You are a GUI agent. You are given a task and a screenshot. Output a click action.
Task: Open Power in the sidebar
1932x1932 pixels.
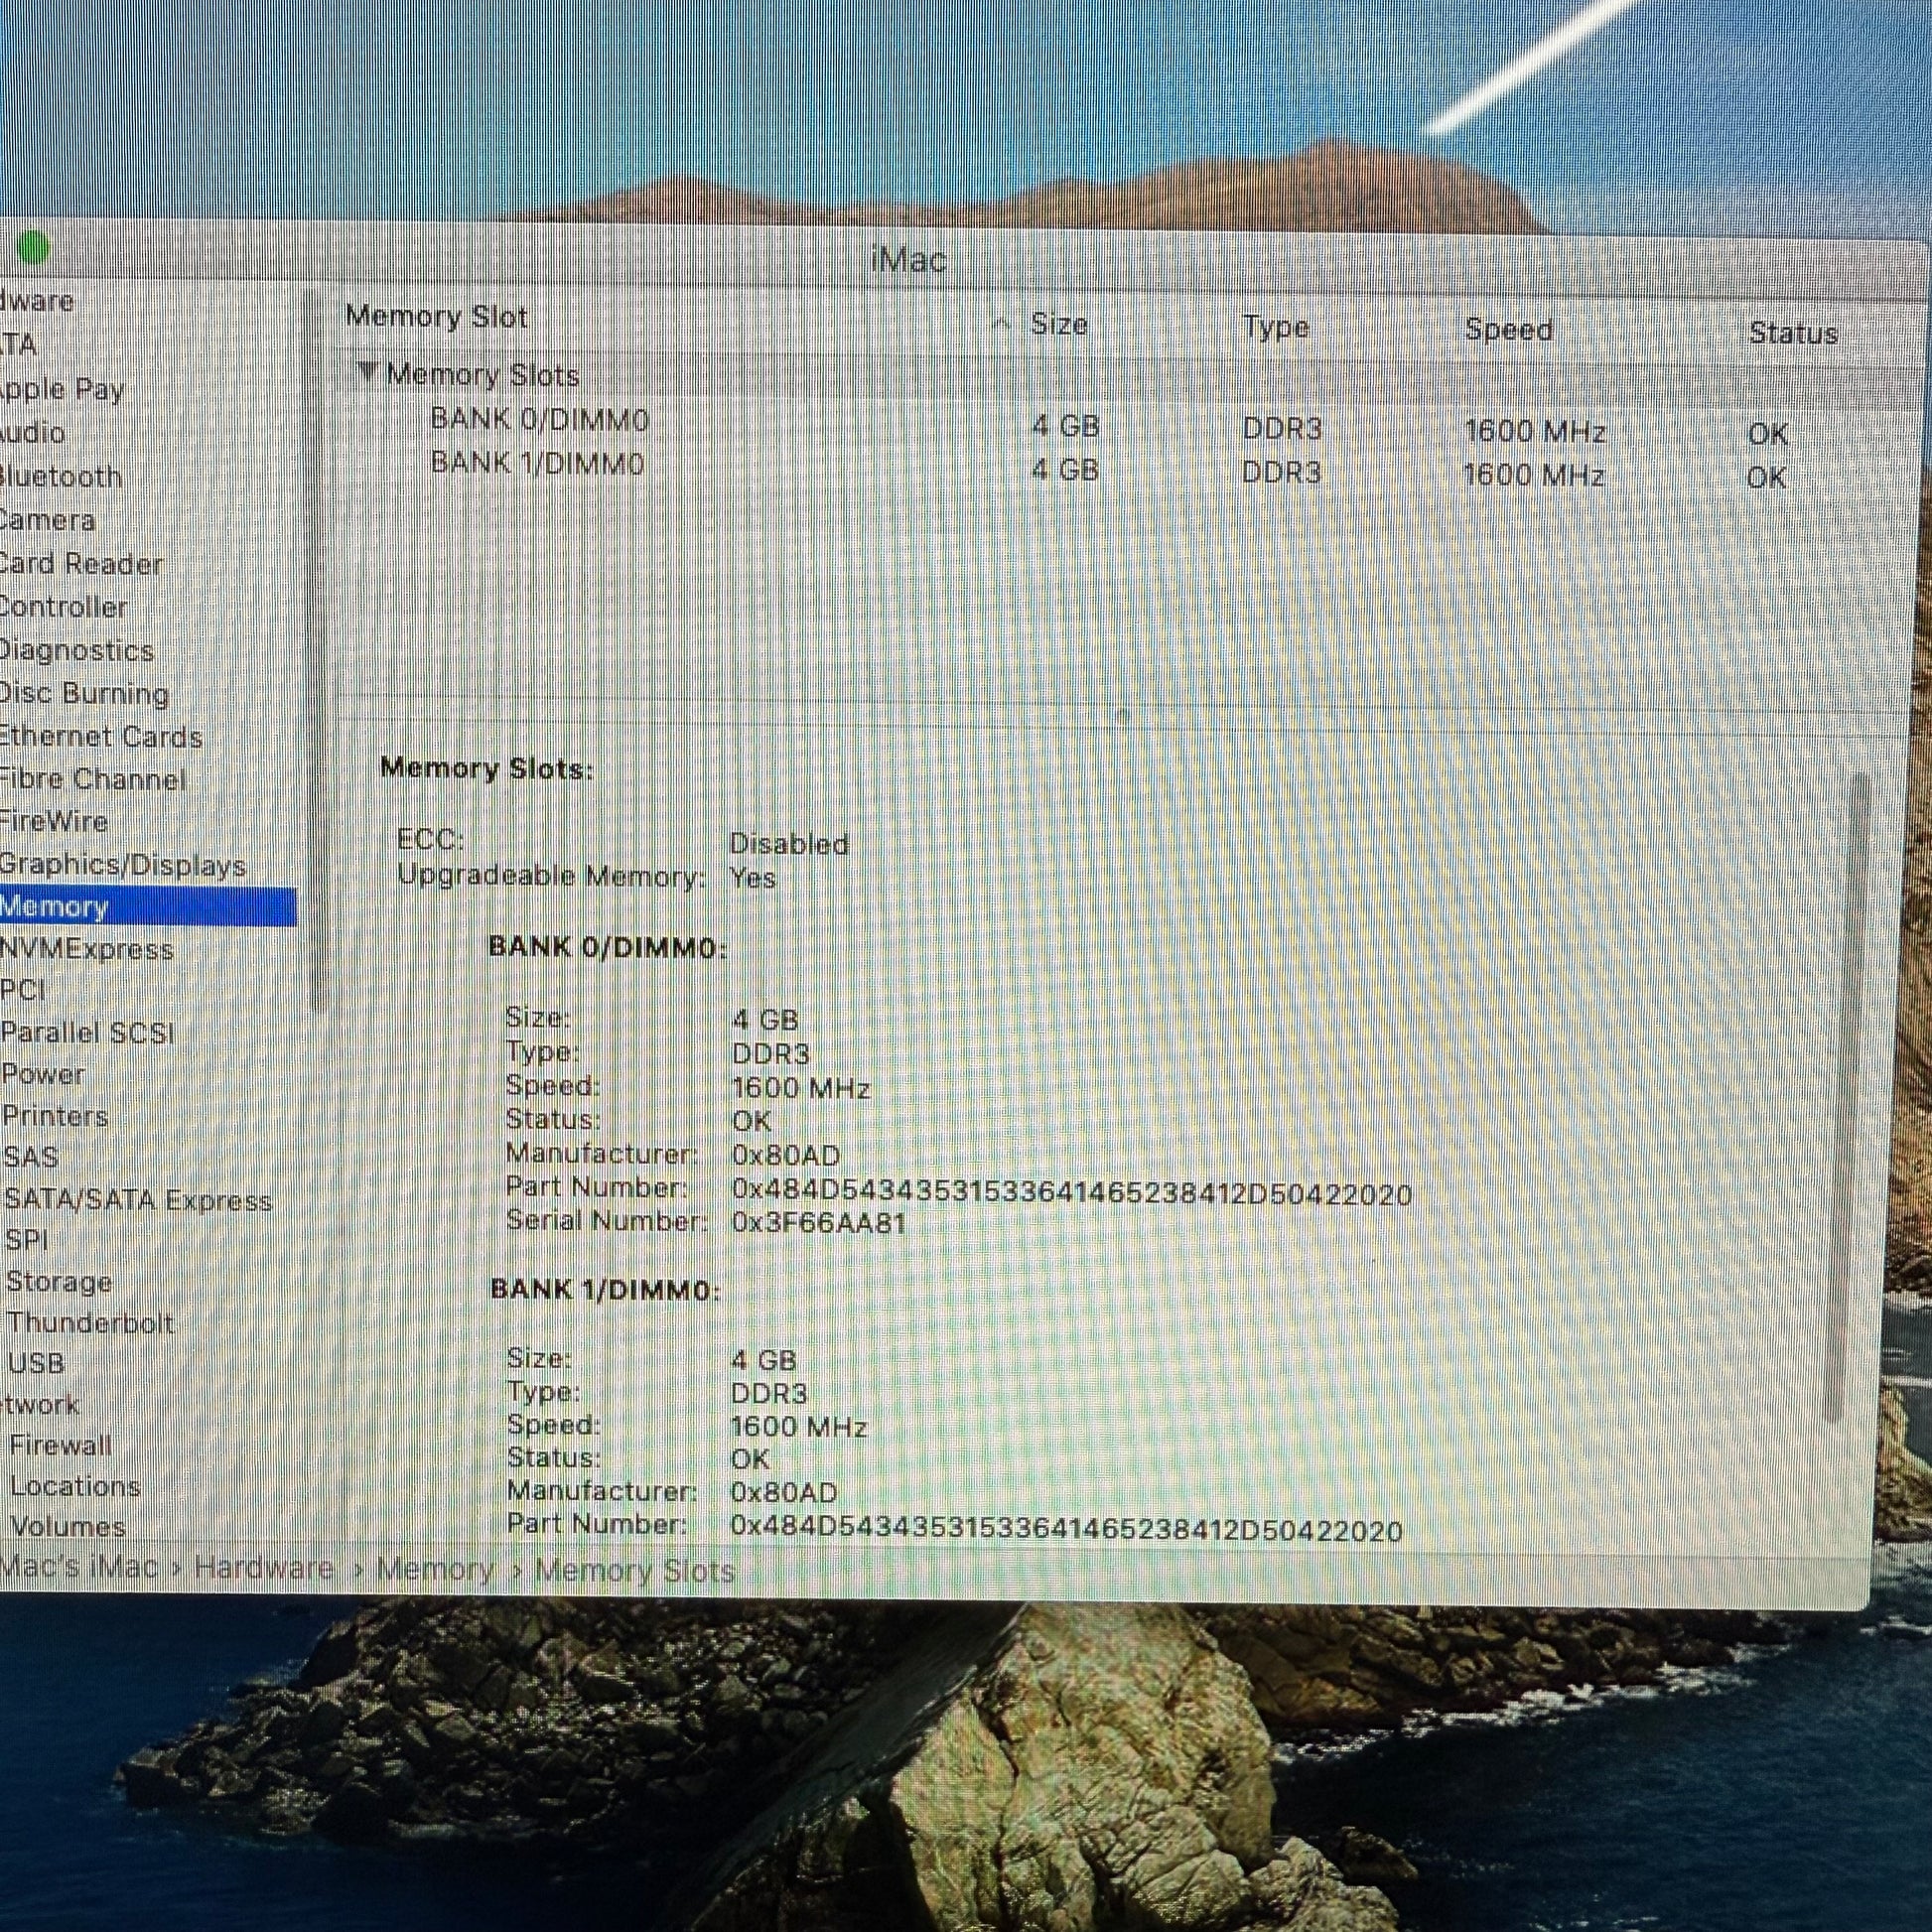[x=43, y=1074]
